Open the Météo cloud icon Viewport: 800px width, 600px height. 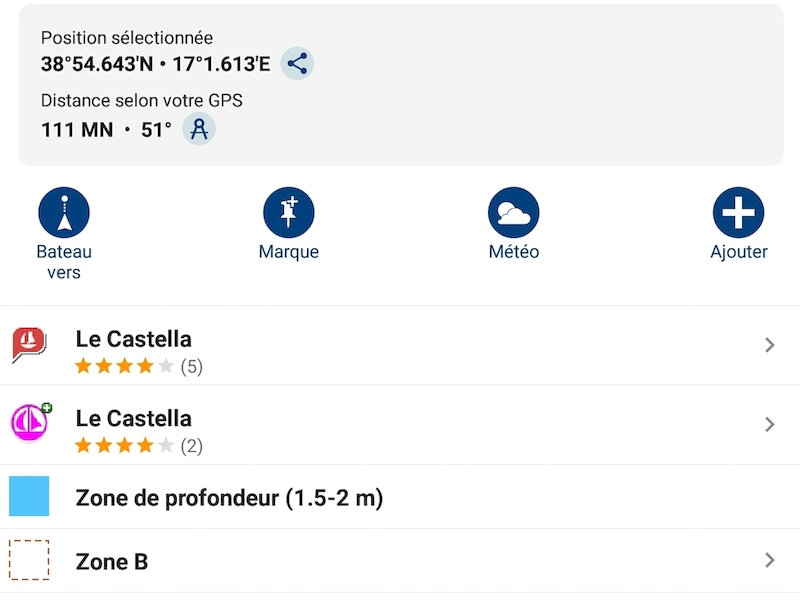pyautogui.click(x=514, y=212)
